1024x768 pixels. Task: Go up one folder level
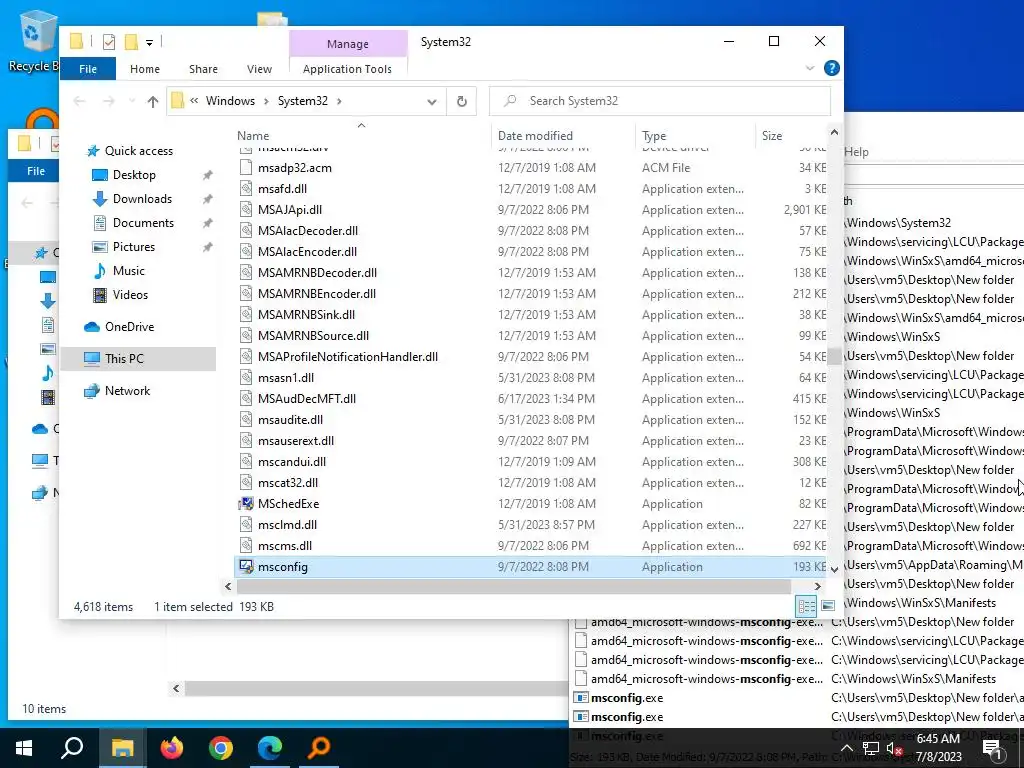[152, 101]
